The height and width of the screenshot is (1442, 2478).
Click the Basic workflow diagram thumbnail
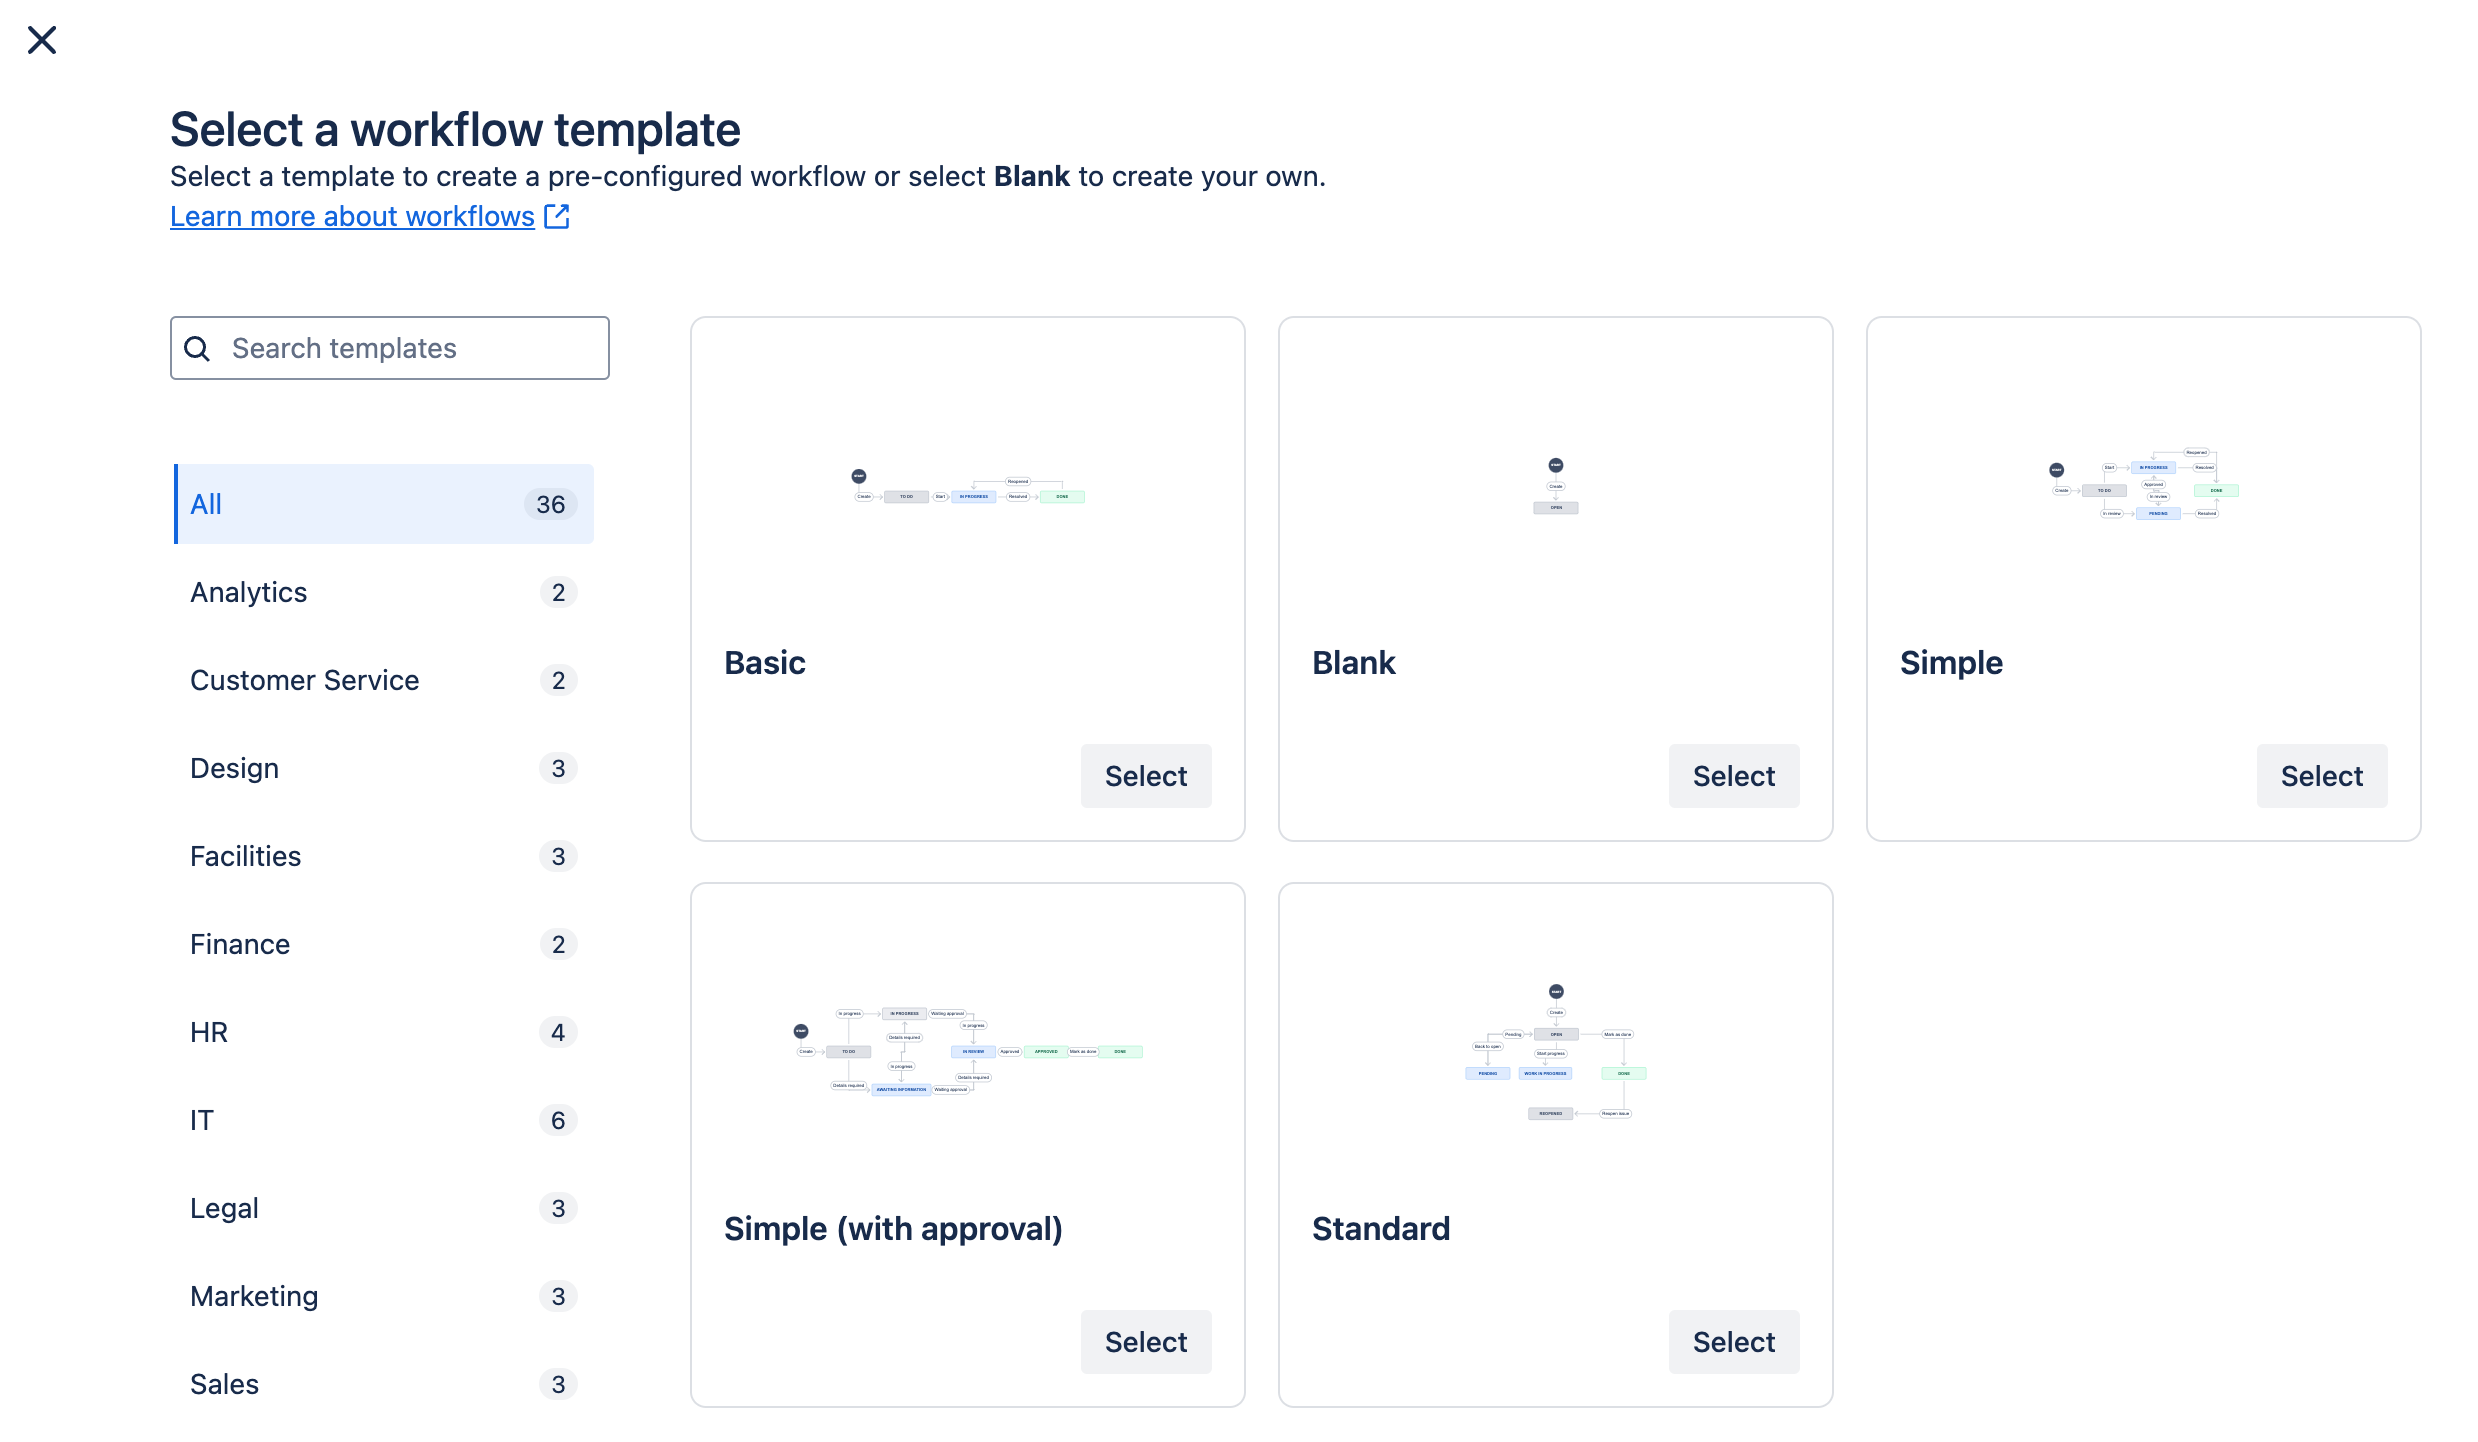click(968, 488)
